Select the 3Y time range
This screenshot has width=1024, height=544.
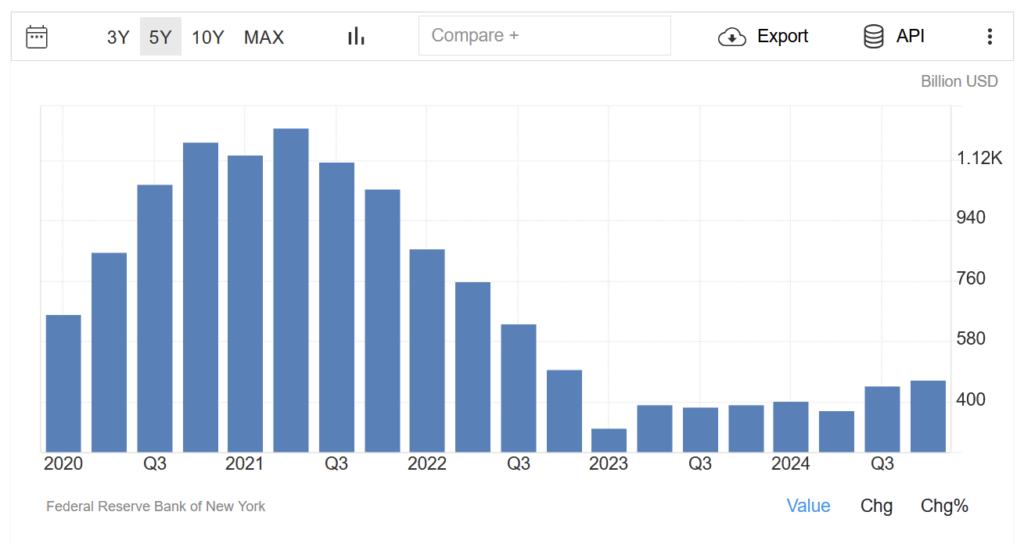pos(118,37)
